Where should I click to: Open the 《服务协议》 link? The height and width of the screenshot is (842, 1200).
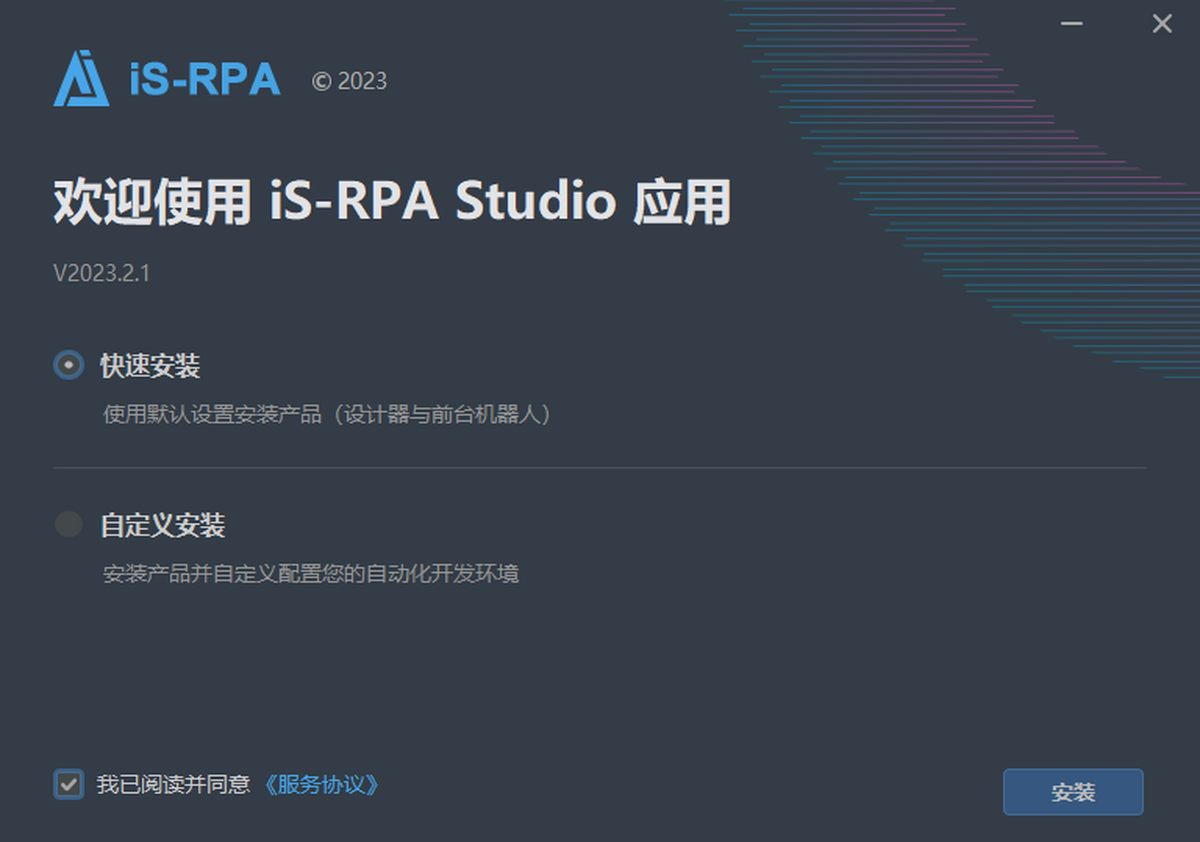click(322, 784)
